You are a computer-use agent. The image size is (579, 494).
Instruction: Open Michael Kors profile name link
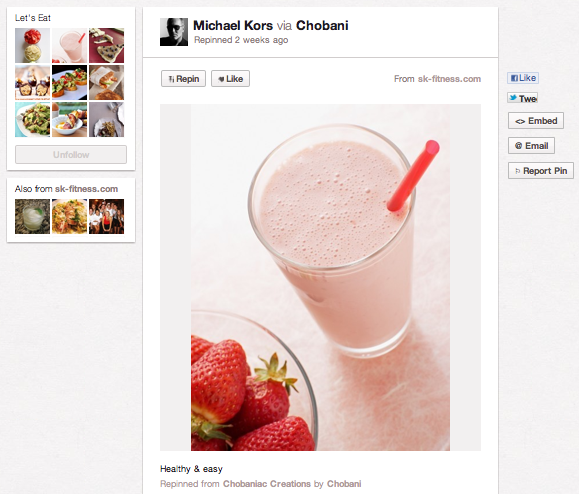coord(233,25)
